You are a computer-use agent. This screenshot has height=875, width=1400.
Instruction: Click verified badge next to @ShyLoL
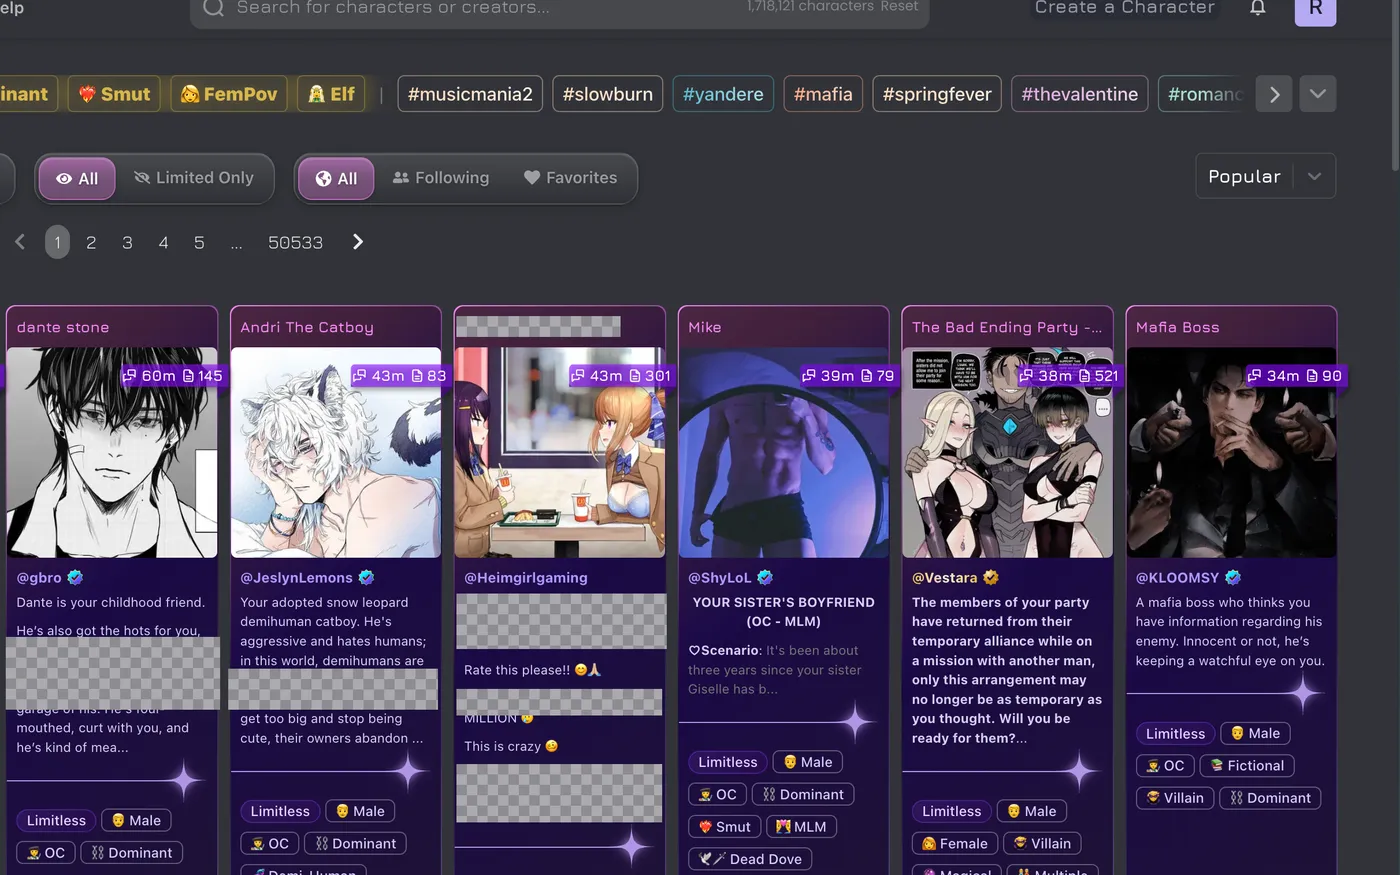coord(765,577)
